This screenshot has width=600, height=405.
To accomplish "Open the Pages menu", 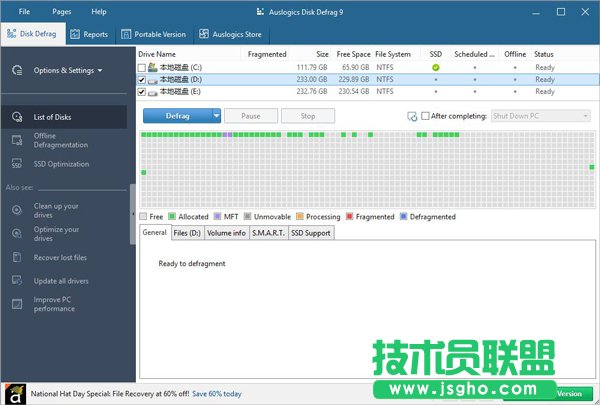I will point(61,11).
